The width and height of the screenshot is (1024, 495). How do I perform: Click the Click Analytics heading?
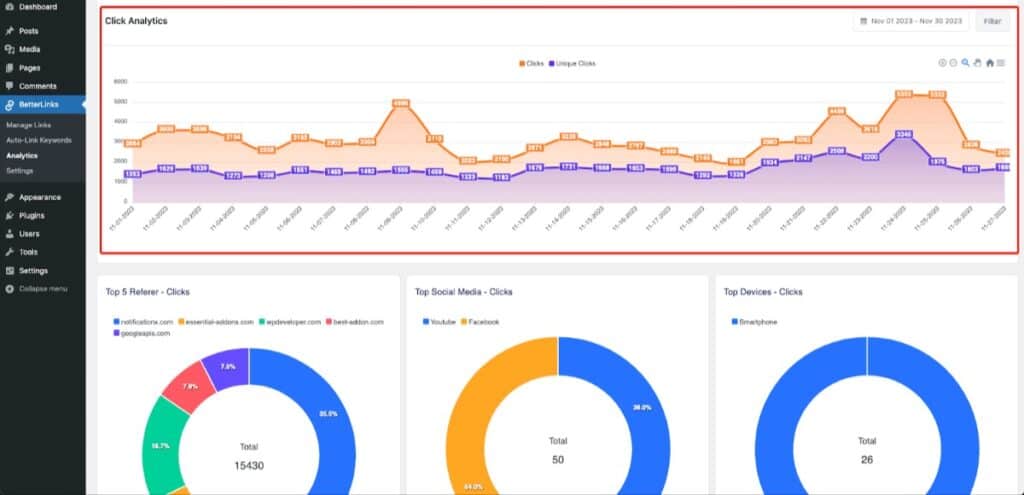[x=136, y=21]
